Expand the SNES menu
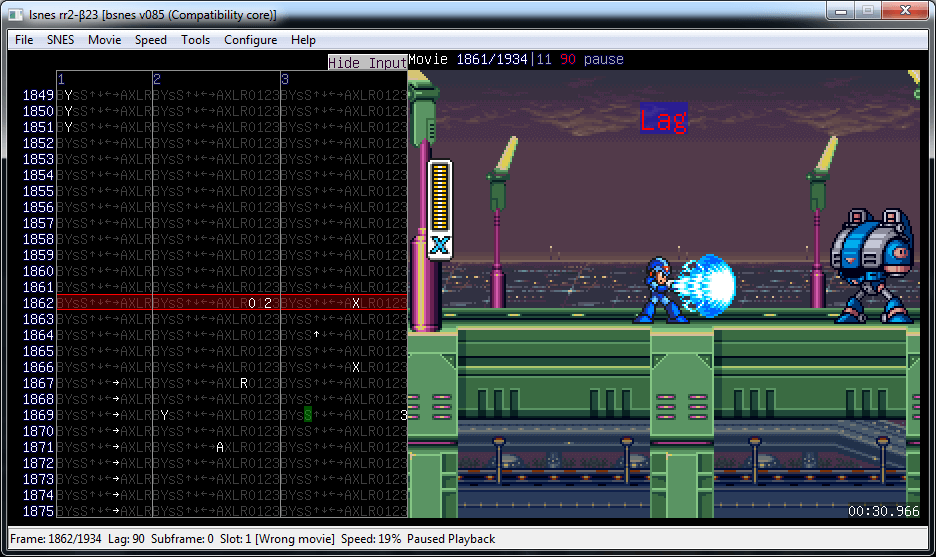This screenshot has width=936, height=557. [x=60, y=40]
